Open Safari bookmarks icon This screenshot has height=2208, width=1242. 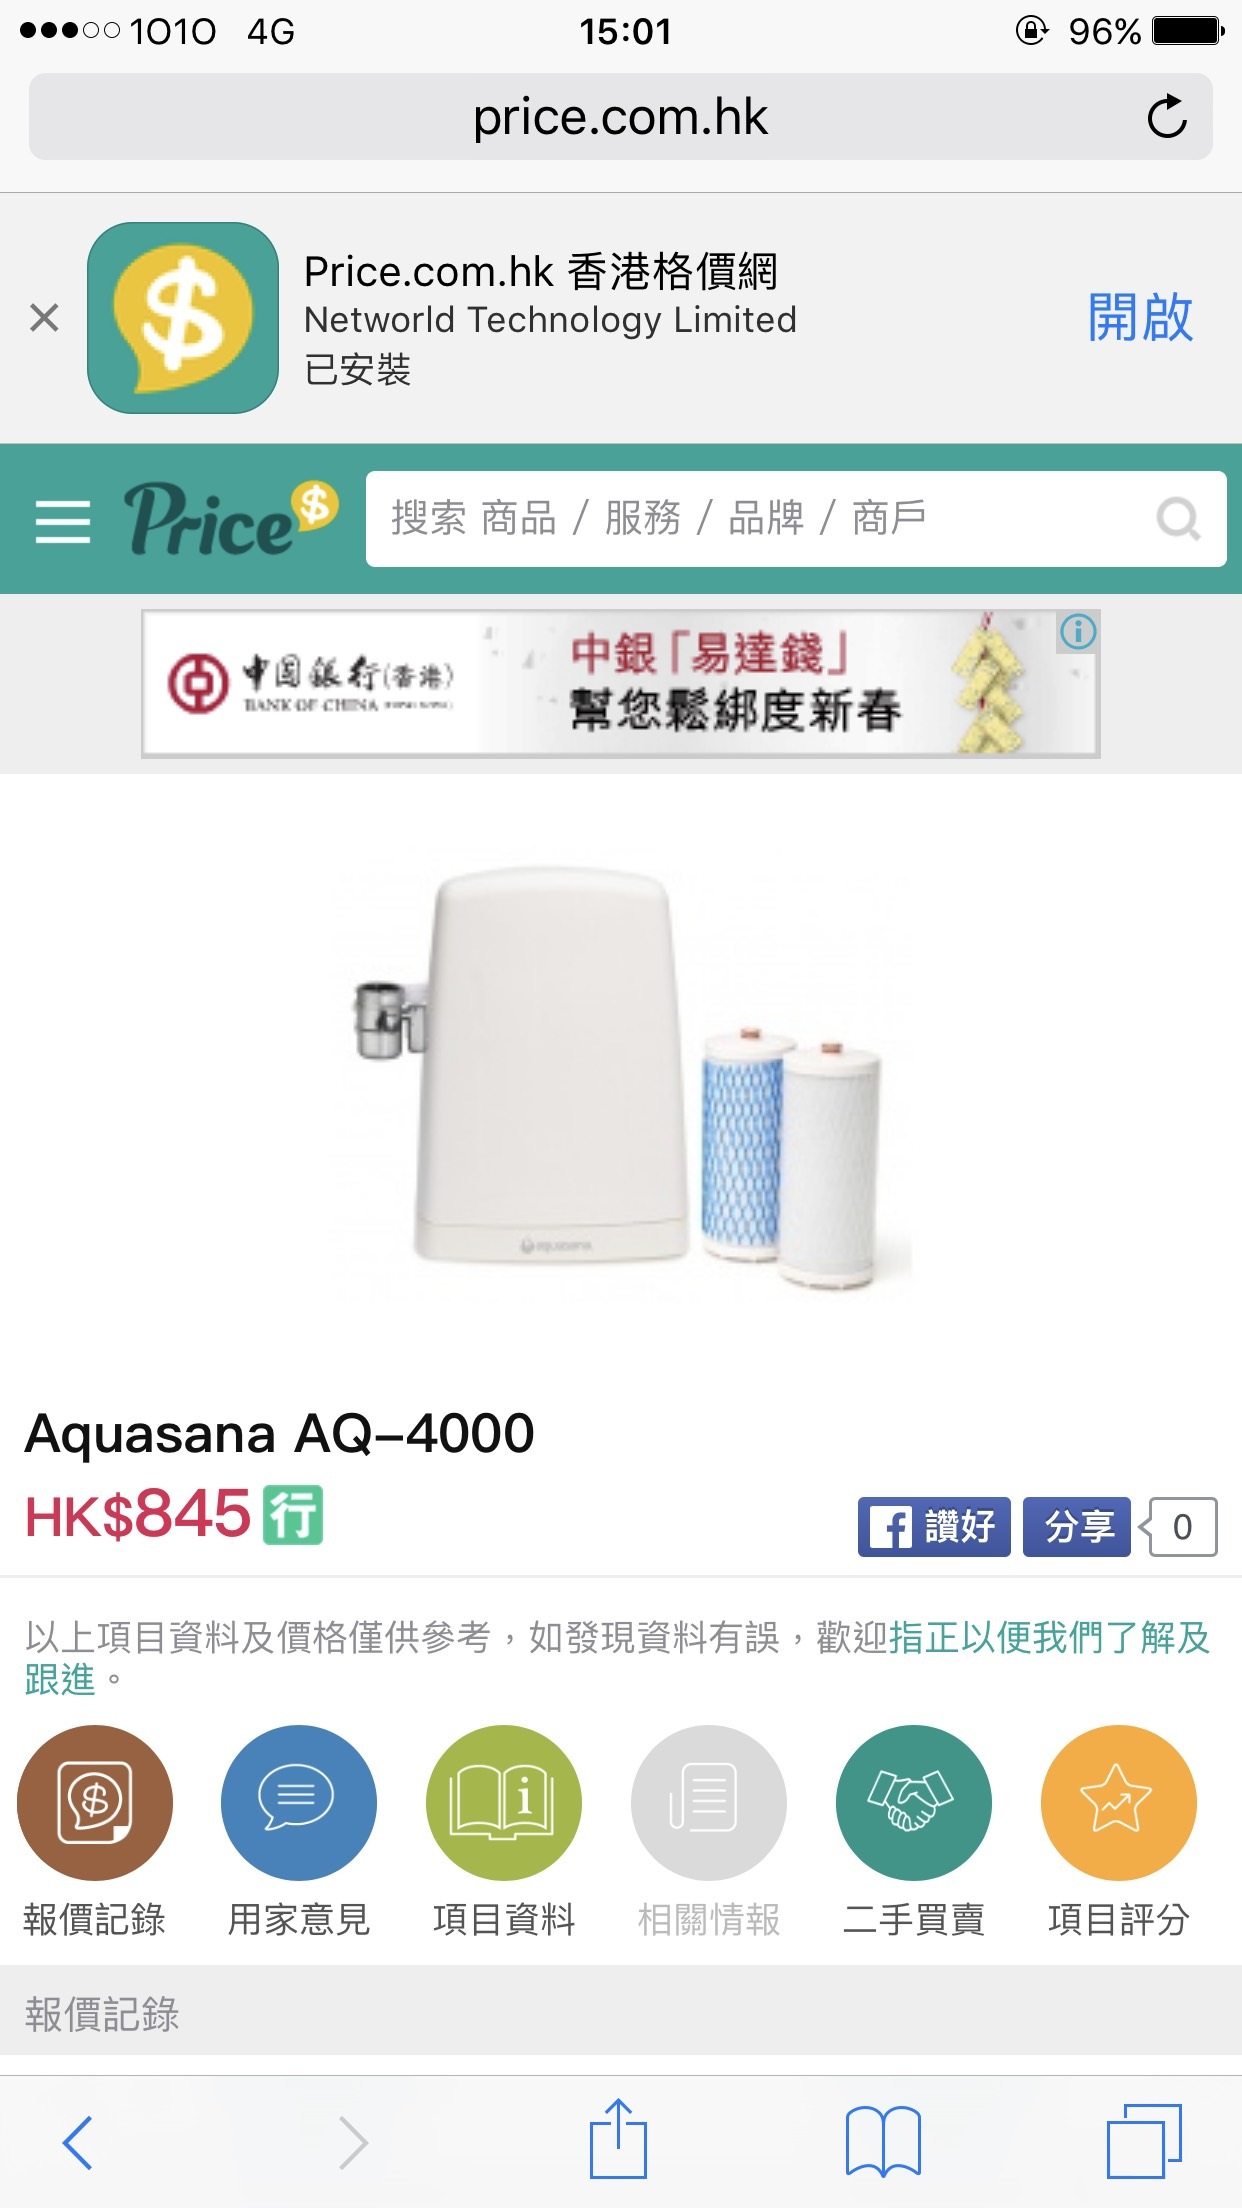tap(883, 2141)
